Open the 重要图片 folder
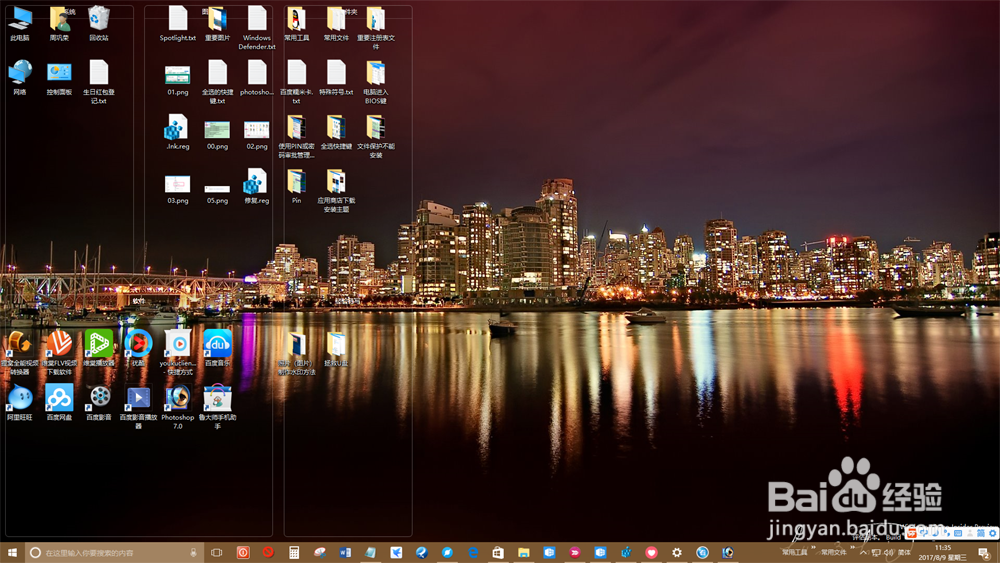 pyautogui.click(x=217, y=24)
